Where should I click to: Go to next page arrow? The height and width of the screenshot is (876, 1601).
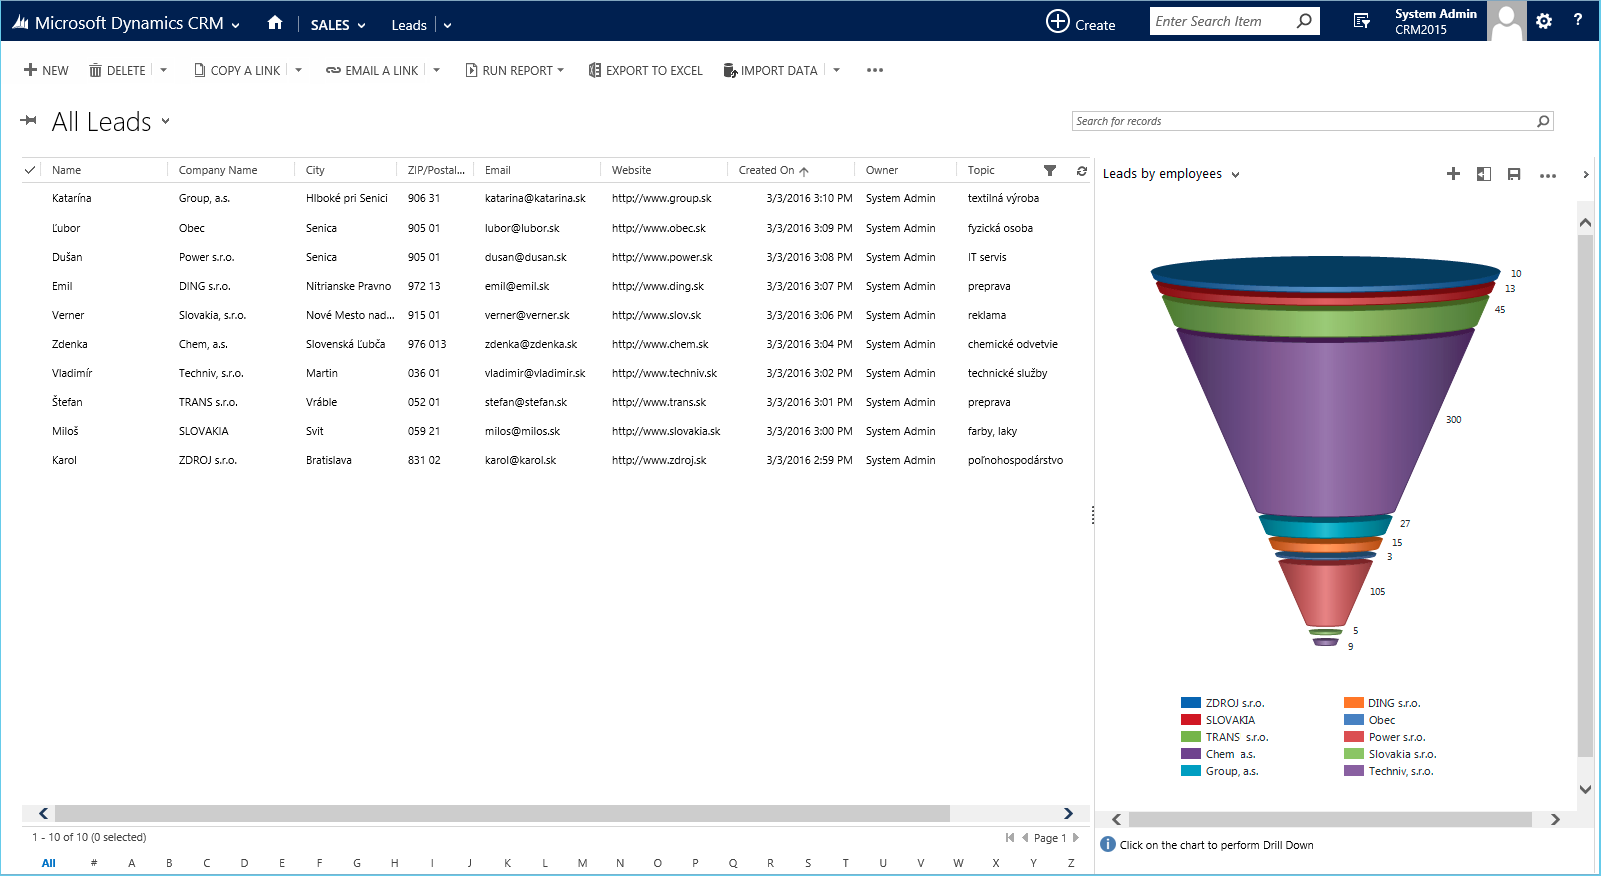(x=1076, y=838)
